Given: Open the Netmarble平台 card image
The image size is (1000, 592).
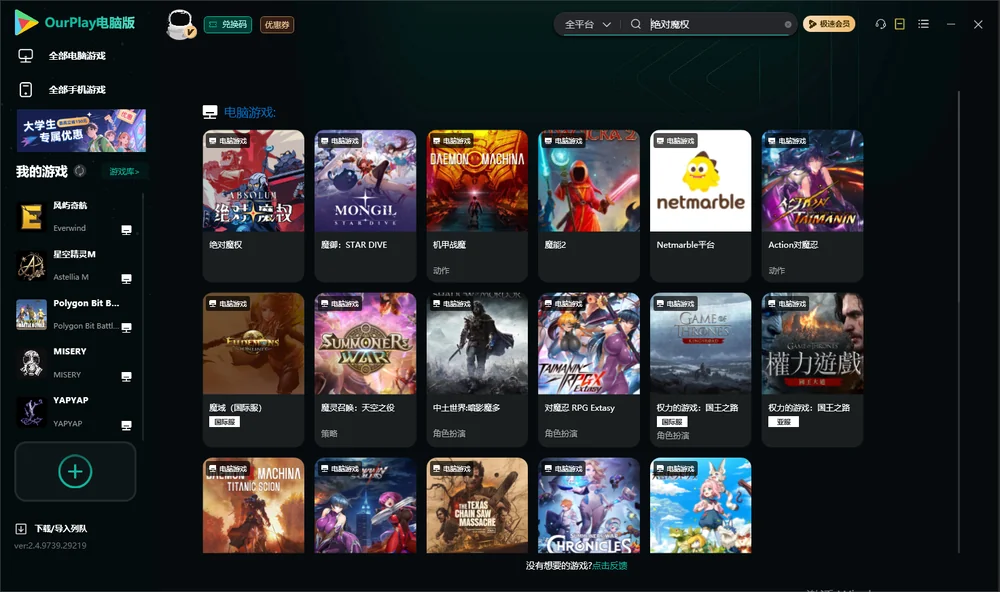Looking at the screenshot, I should (x=701, y=181).
